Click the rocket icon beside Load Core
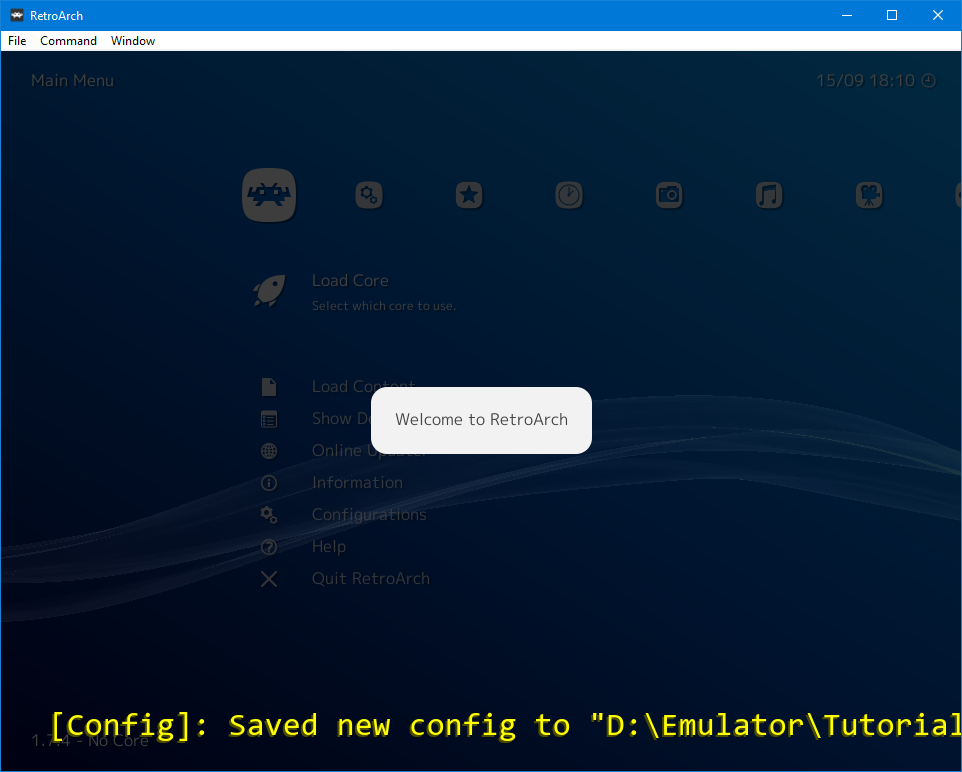Image resolution: width=962 pixels, height=772 pixels. pyautogui.click(x=269, y=290)
